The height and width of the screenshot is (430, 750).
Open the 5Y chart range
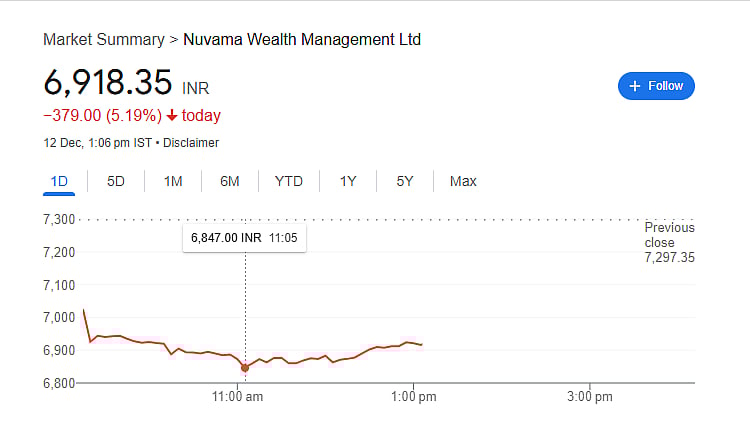tap(405, 181)
